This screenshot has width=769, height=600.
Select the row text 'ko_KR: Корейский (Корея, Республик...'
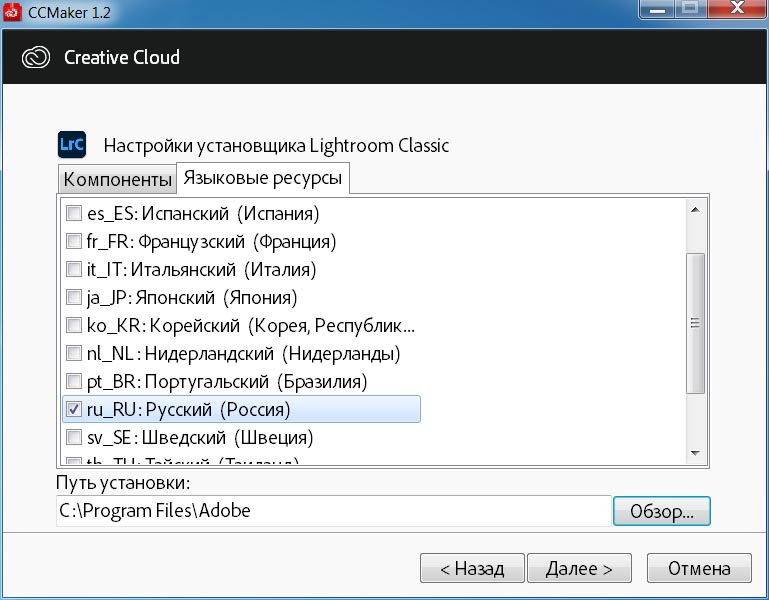[251, 325]
